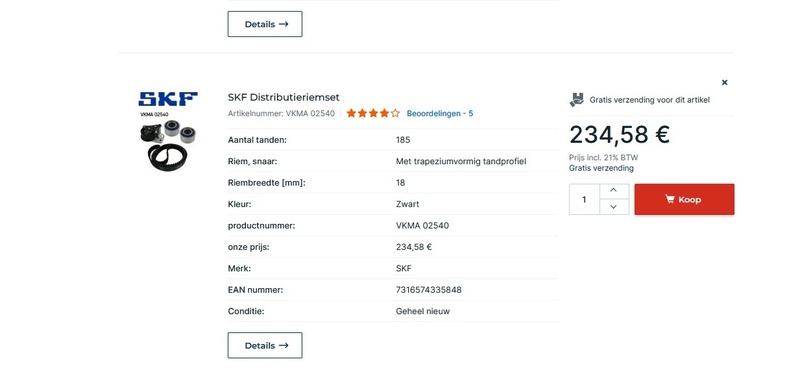Select EAN number 7316574335848
The image size is (800, 370).
[429, 290]
